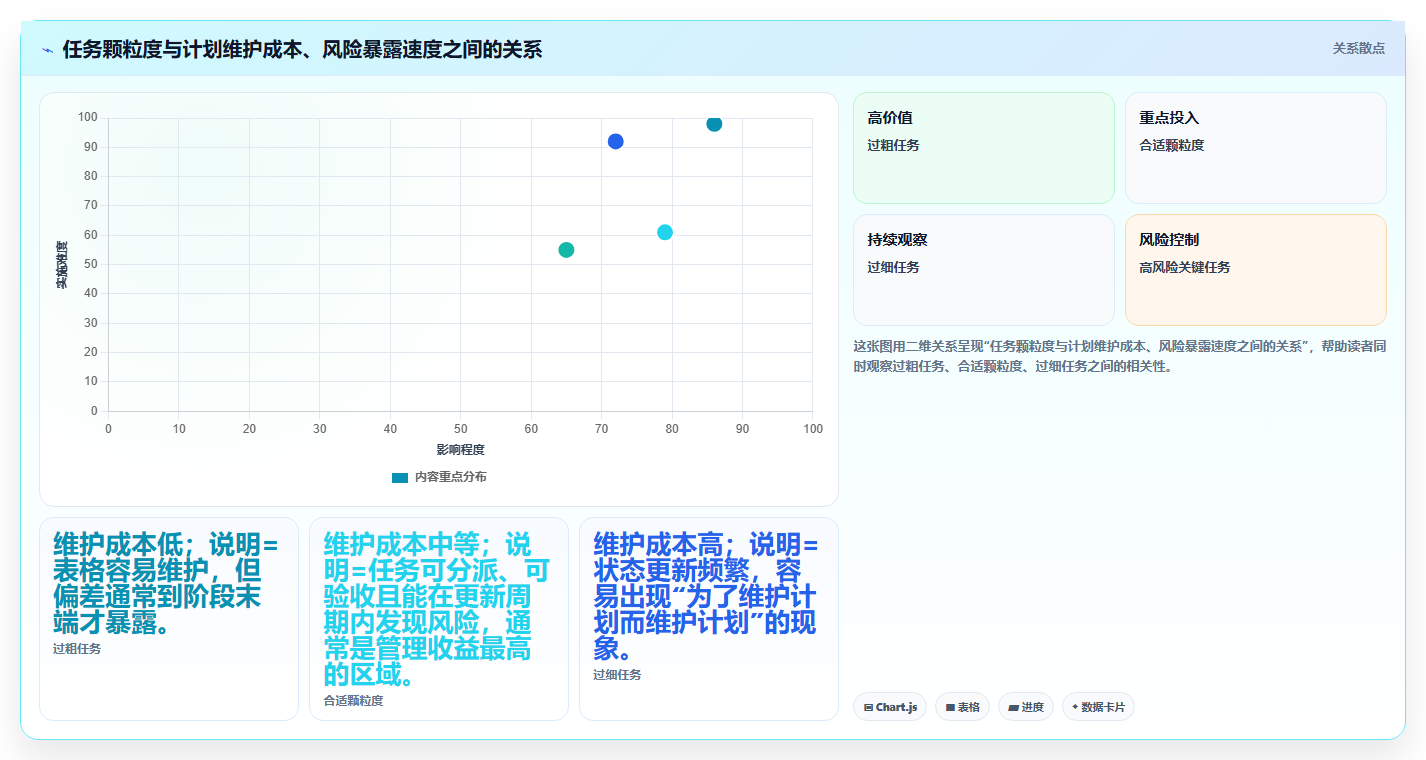
Task: Click the lightning icon beside the title
Action: coord(47,49)
